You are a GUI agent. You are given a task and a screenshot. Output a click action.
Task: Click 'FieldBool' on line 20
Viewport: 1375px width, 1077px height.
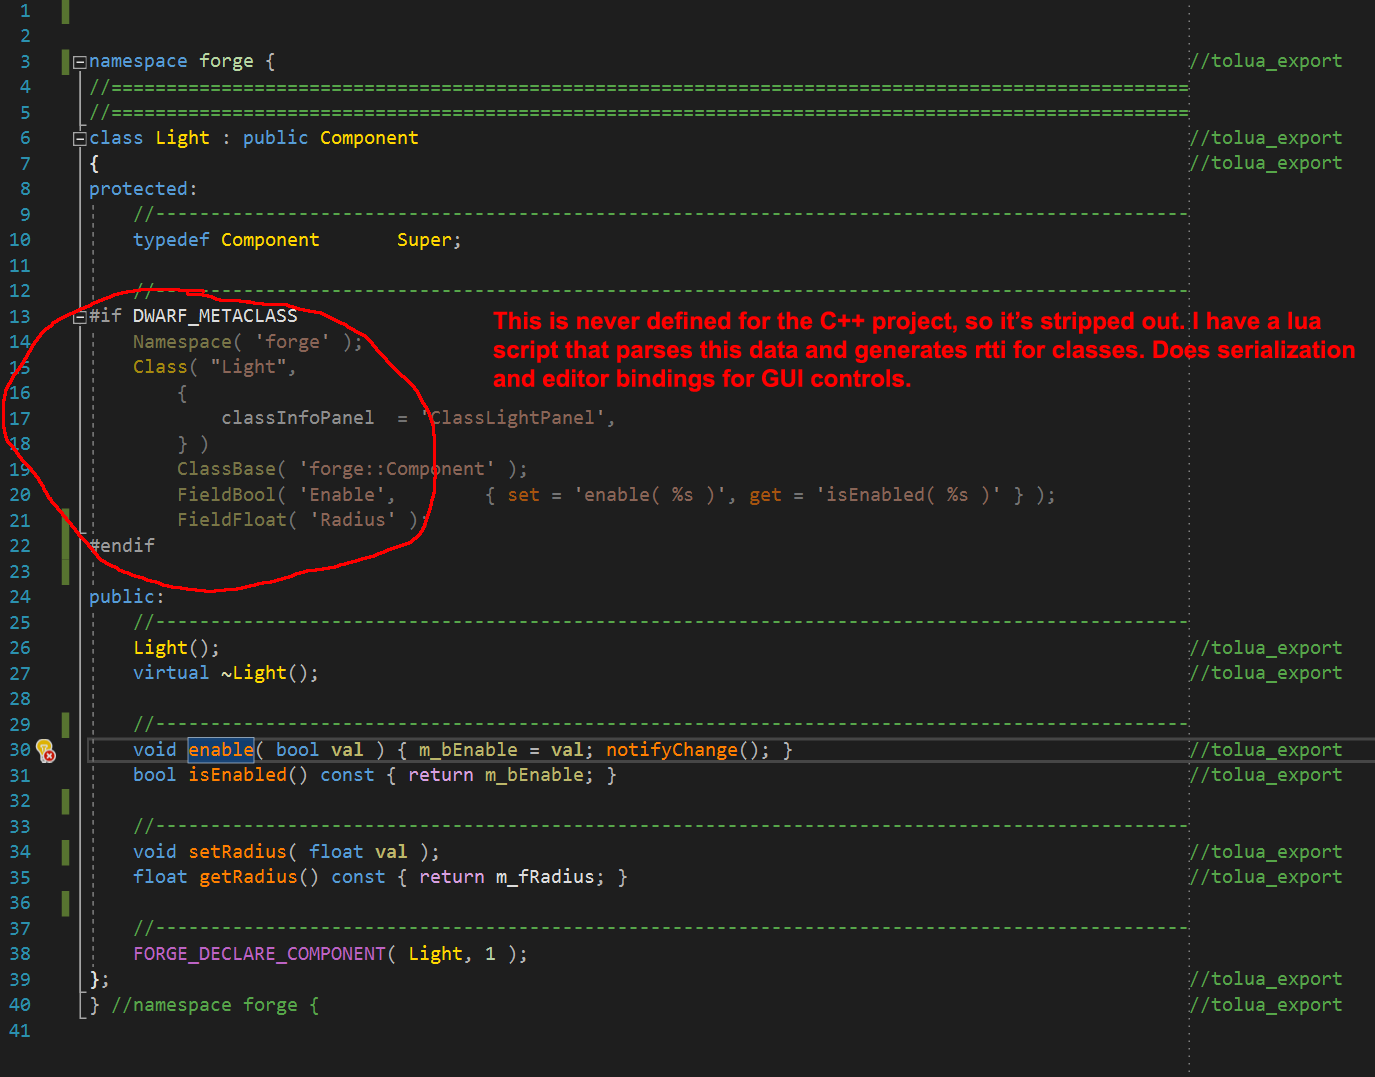click(226, 495)
